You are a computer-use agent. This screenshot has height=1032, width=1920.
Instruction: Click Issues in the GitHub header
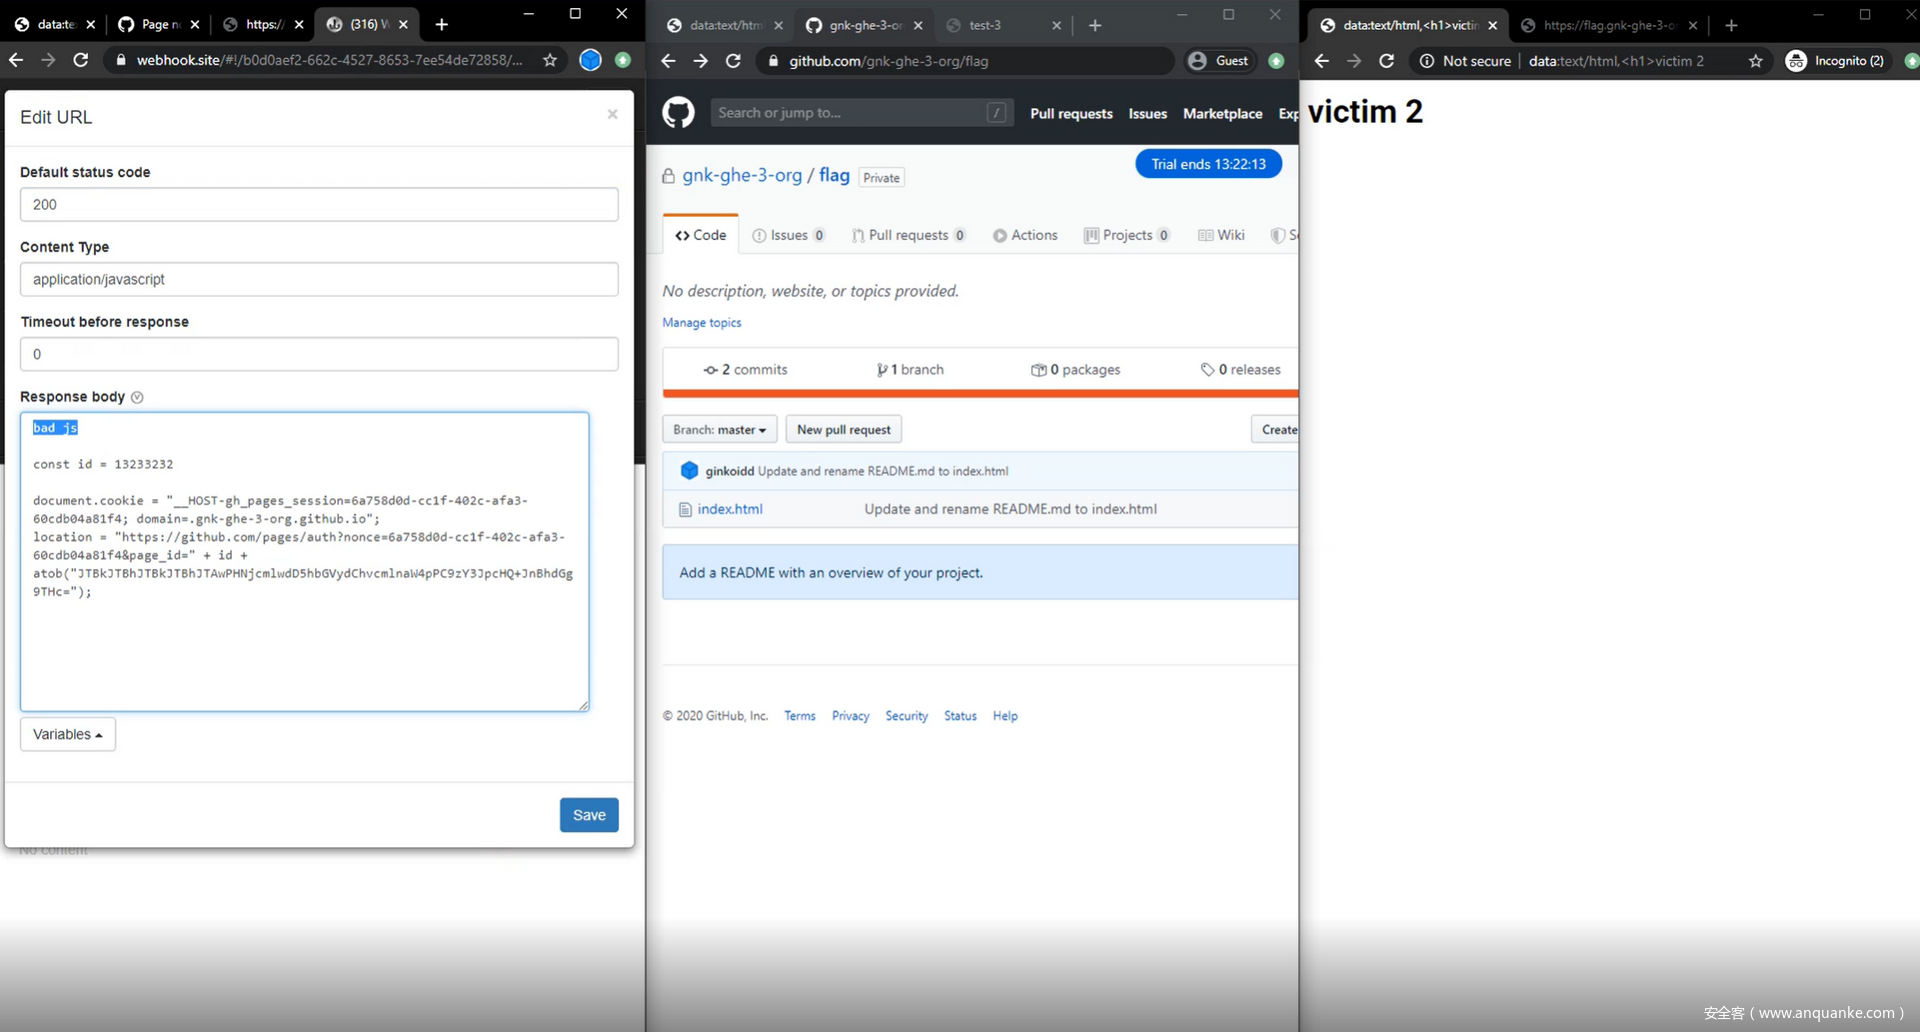(1148, 114)
